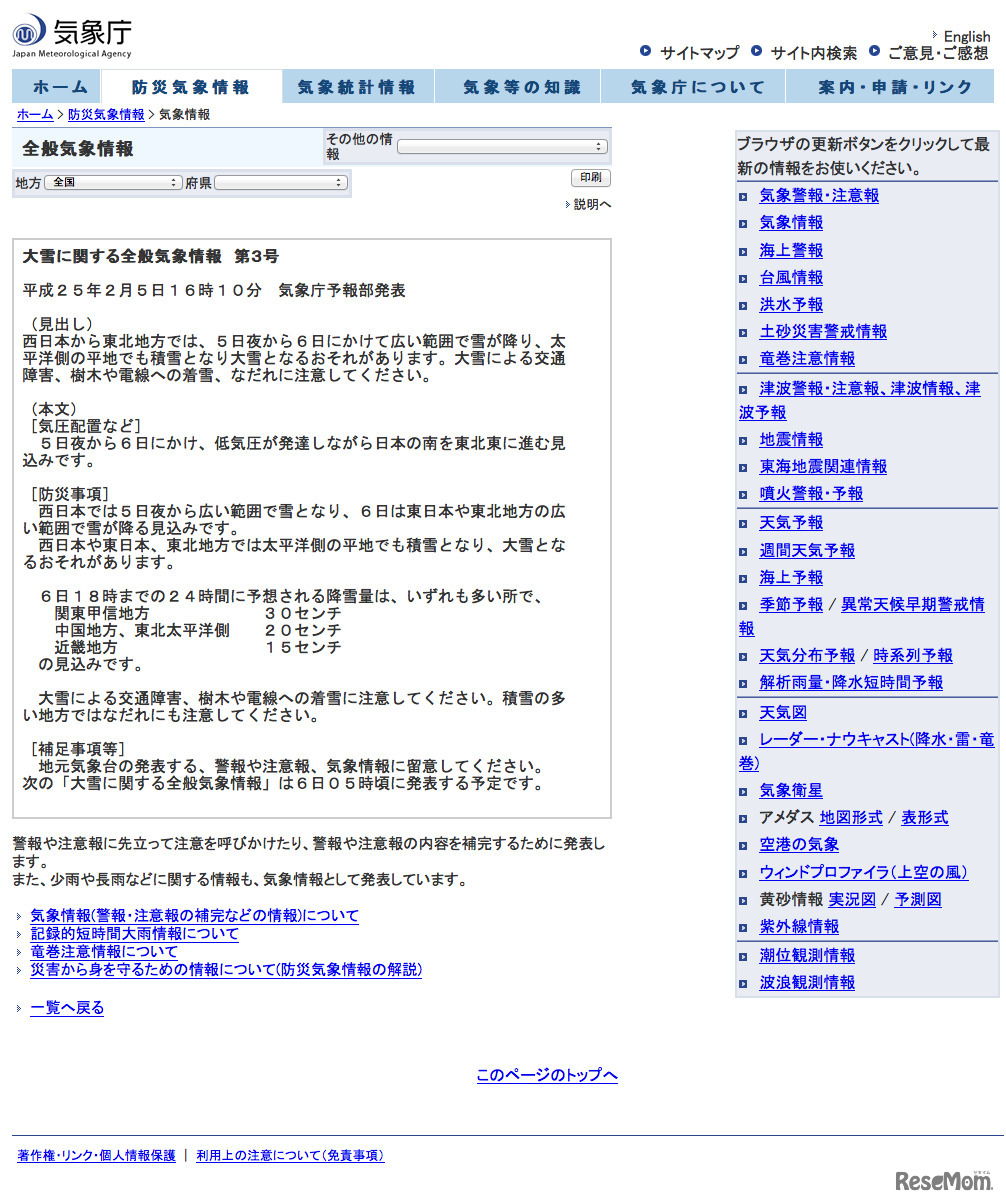Image resolution: width=1006 pixels, height=1204 pixels.
Task: Open 記録的短時間大雨情報について link
Action: [134, 934]
